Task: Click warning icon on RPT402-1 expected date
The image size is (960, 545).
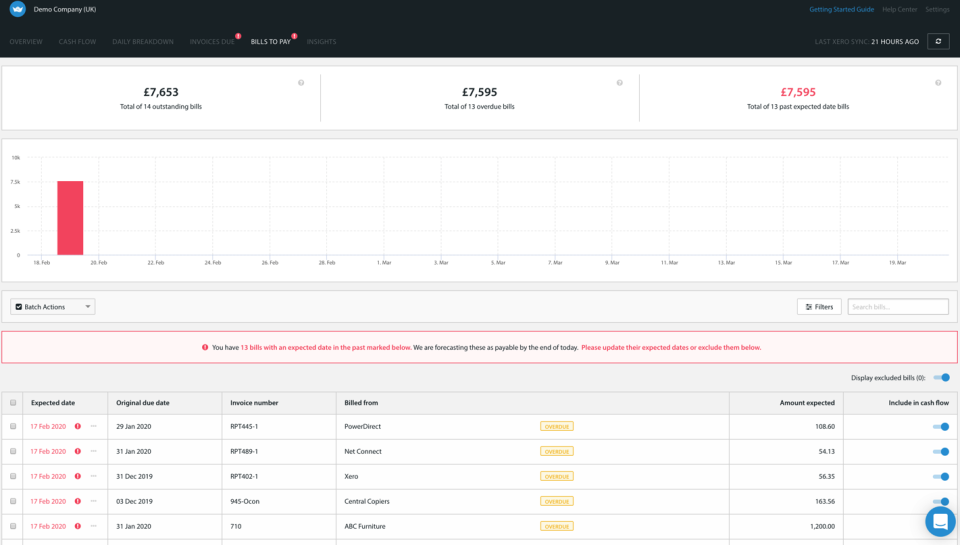Action: pyautogui.click(x=78, y=476)
